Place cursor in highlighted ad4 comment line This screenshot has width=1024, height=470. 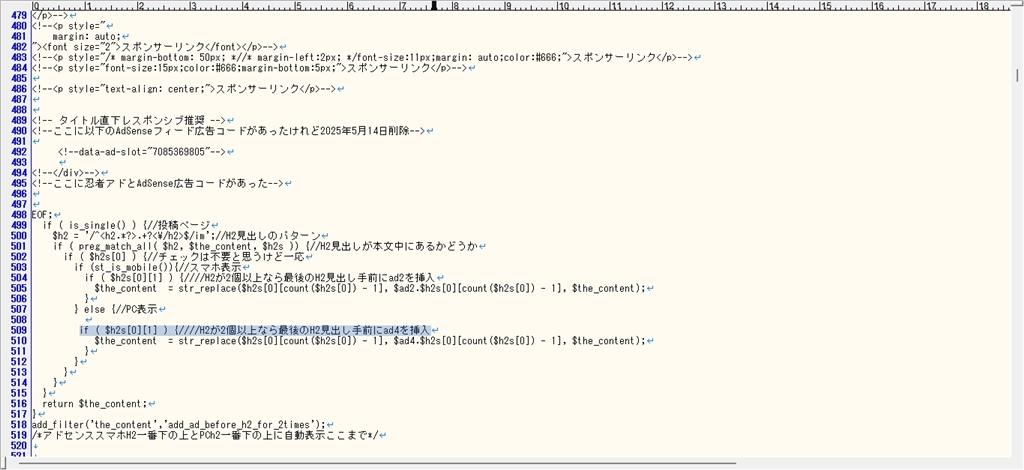[x=255, y=330]
